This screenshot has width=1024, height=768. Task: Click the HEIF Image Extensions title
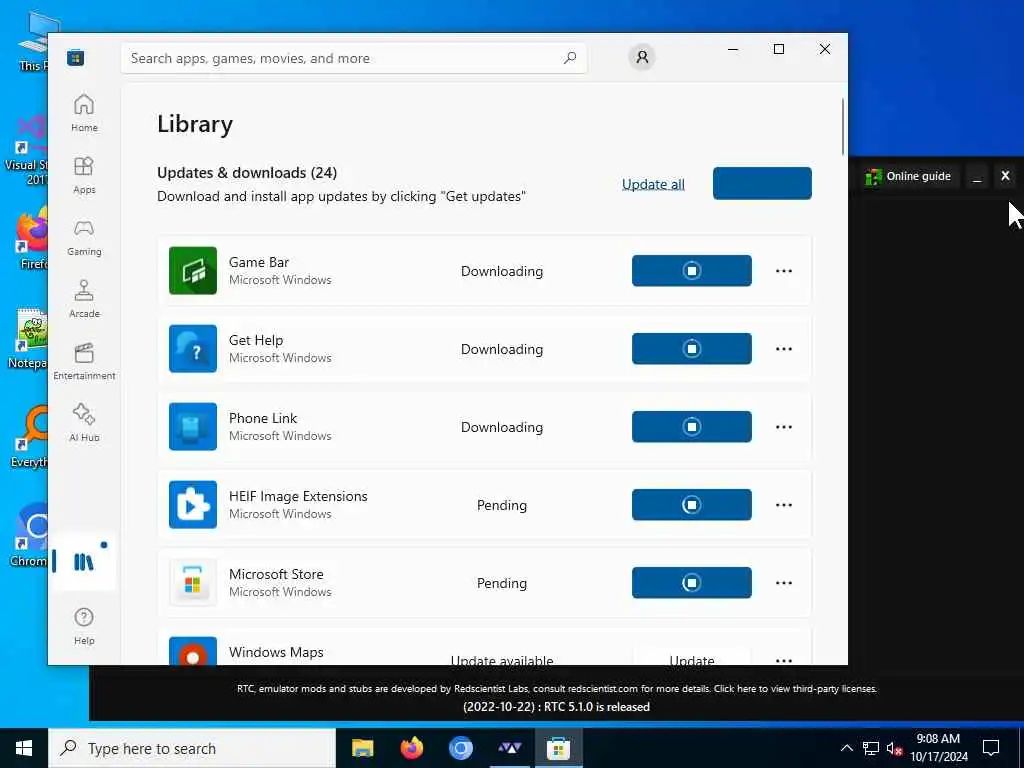coord(298,496)
